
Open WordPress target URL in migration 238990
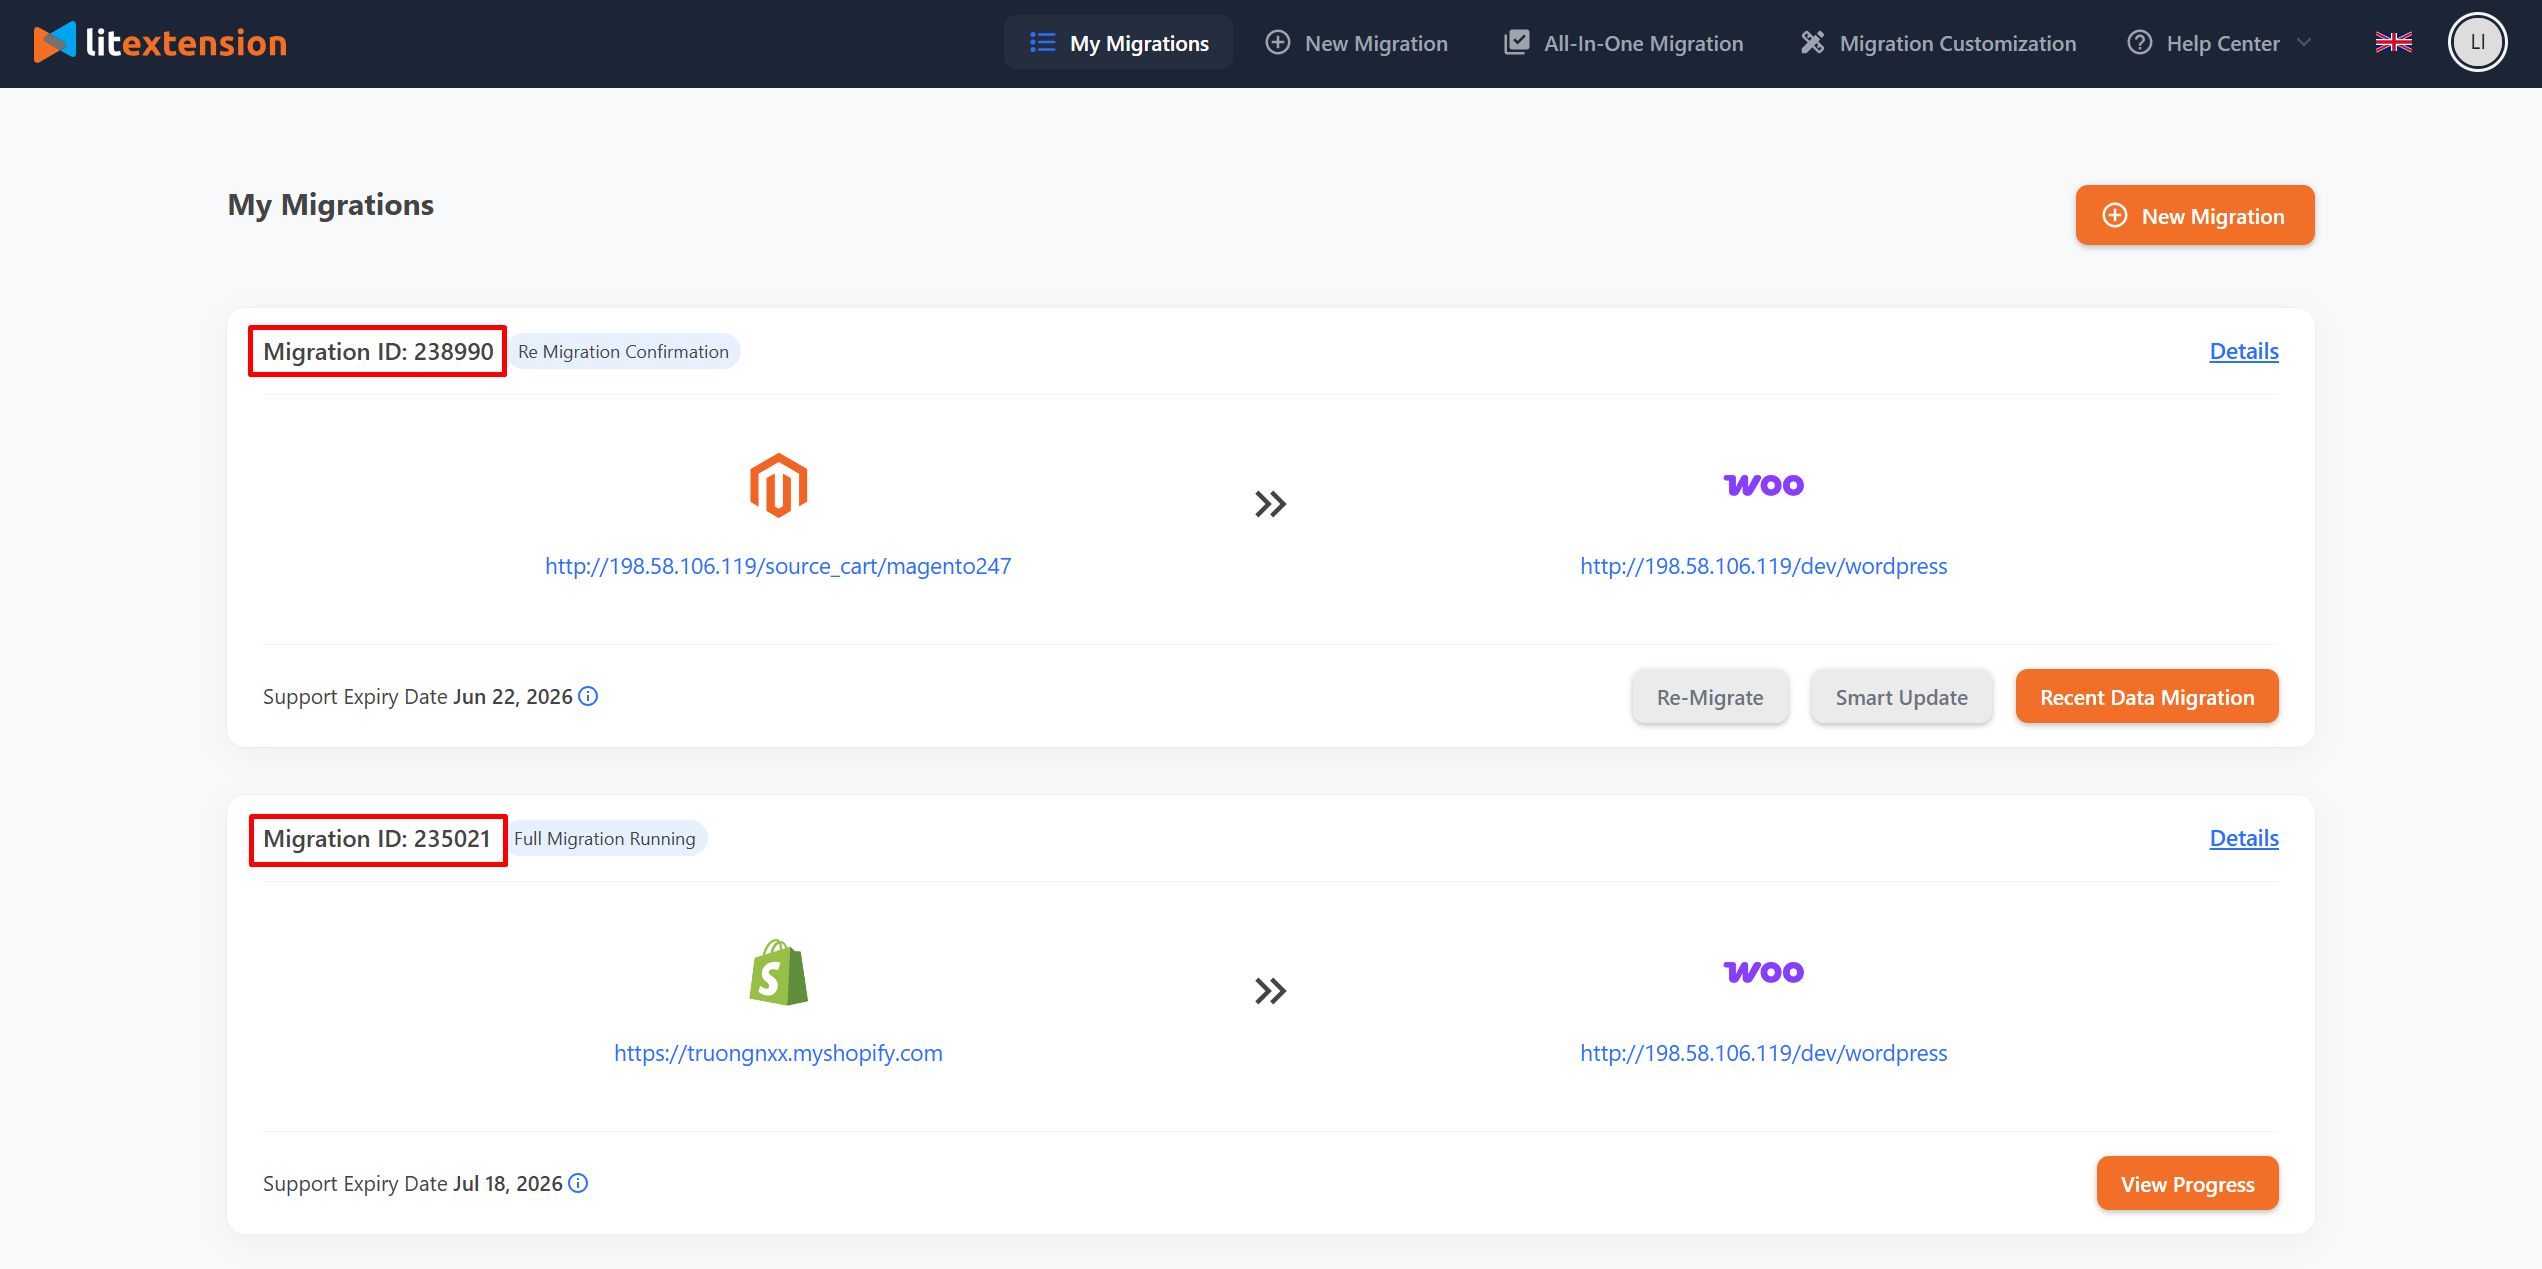pos(1764,566)
